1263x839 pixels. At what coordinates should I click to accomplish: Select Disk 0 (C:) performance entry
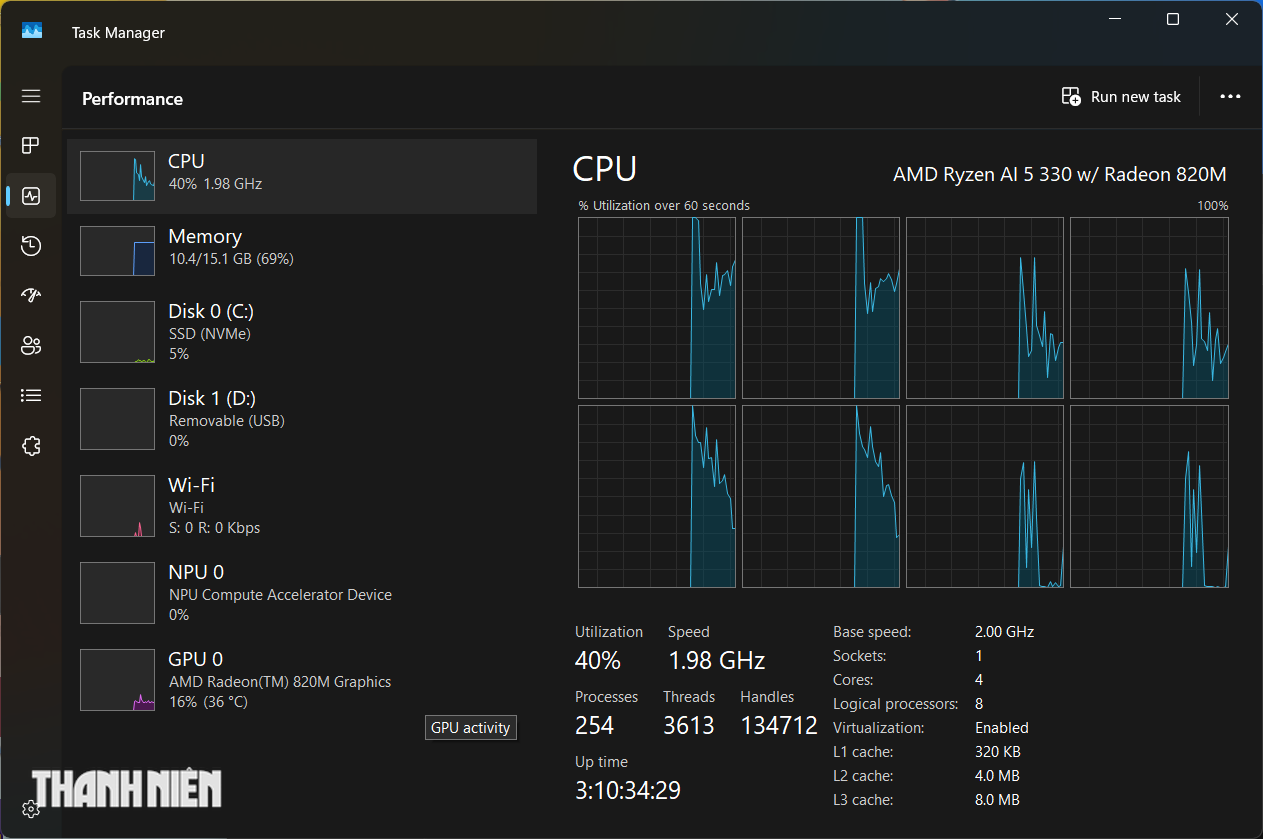click(x=302, y=332)
